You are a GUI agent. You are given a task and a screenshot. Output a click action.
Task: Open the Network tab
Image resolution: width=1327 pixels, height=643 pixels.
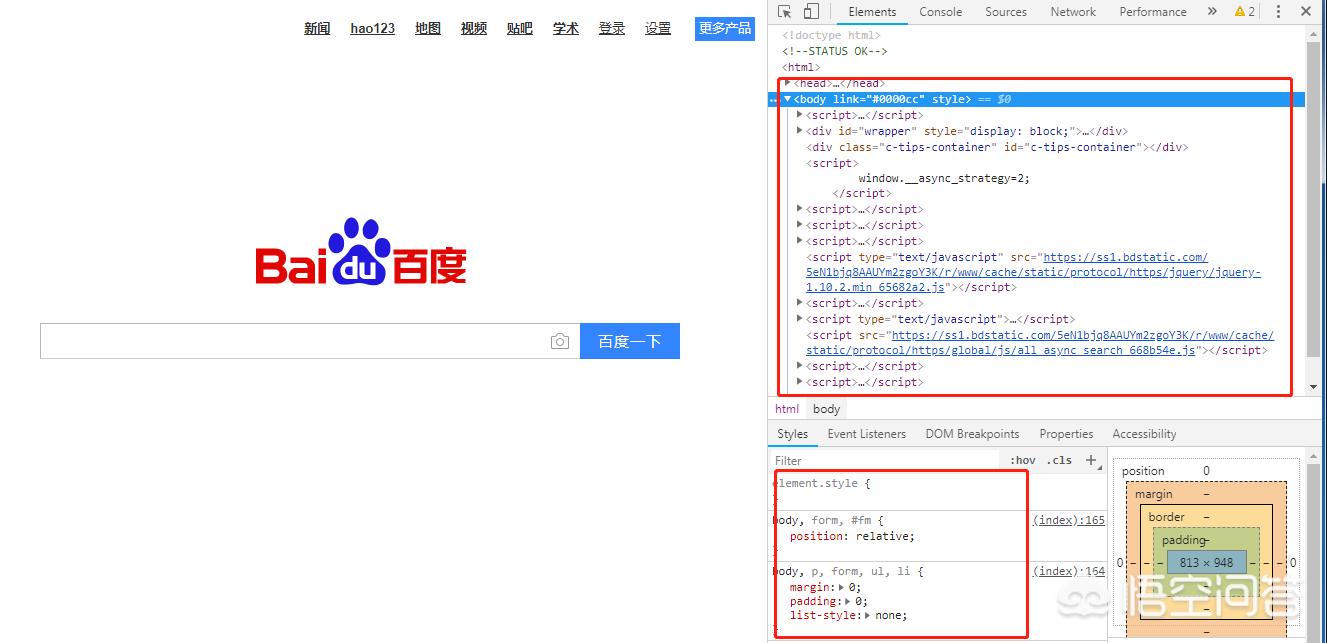click(1073, 12)
